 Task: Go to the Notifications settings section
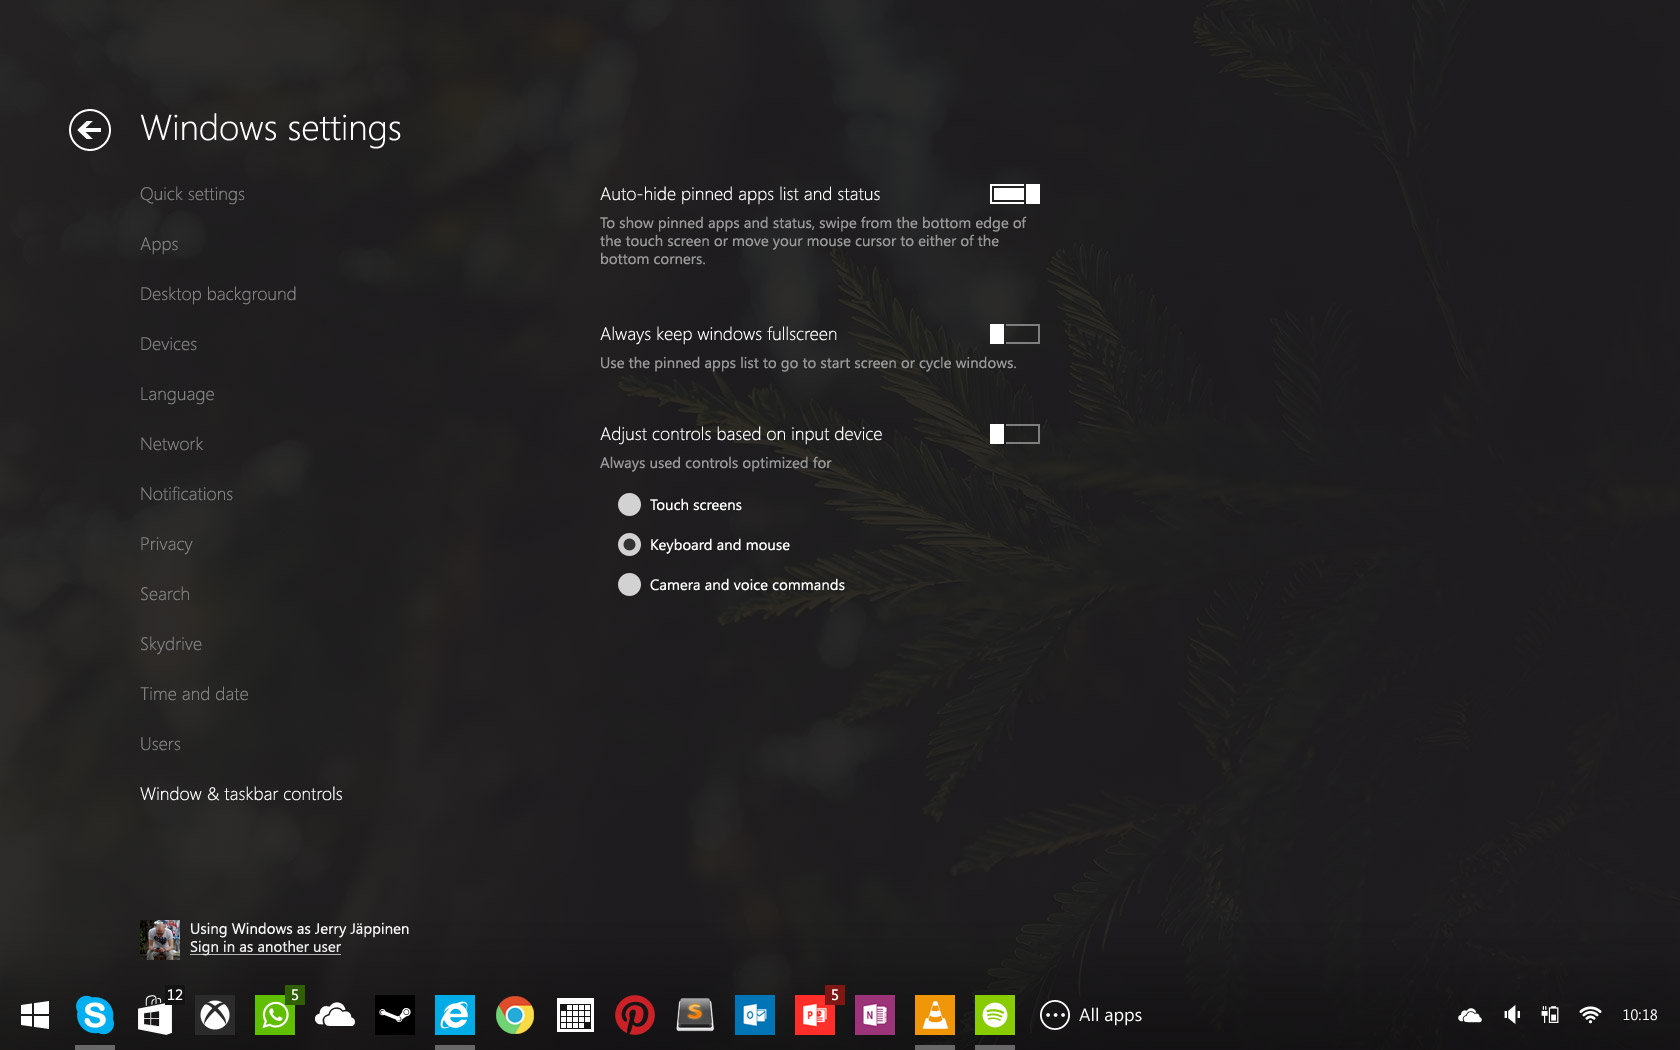186,494
